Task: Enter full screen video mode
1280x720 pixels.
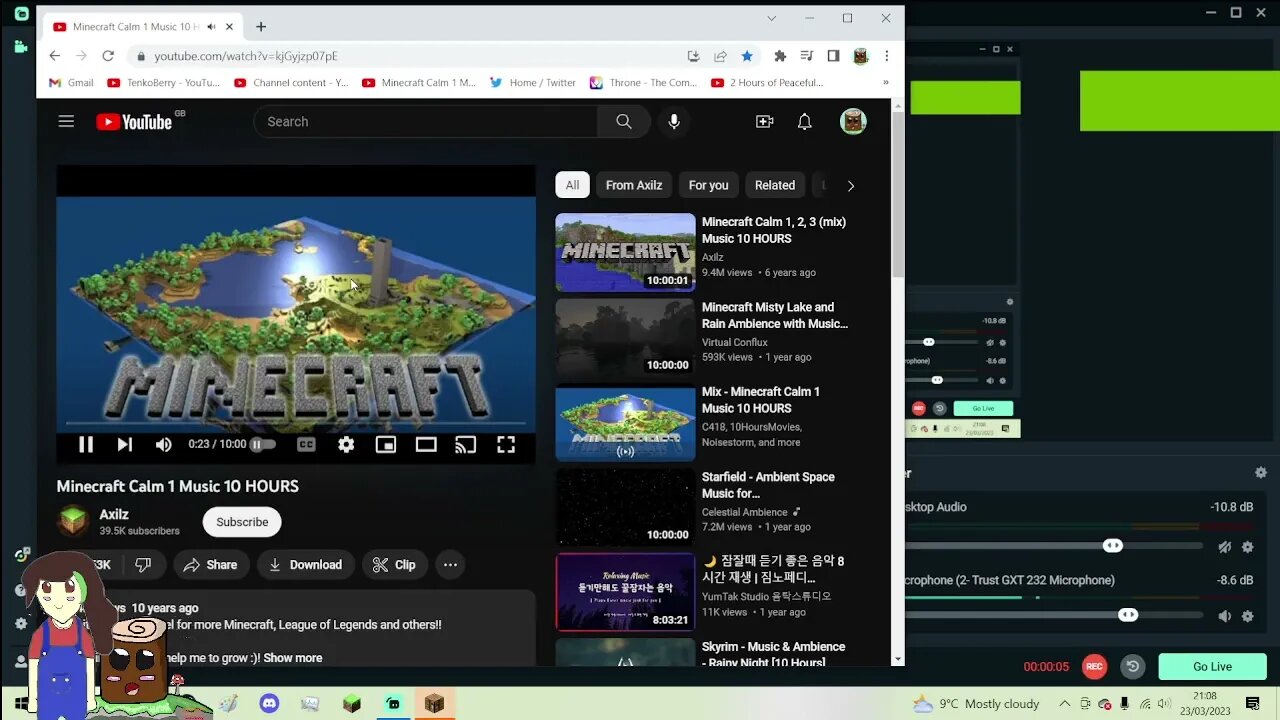Action: (506, 445)
